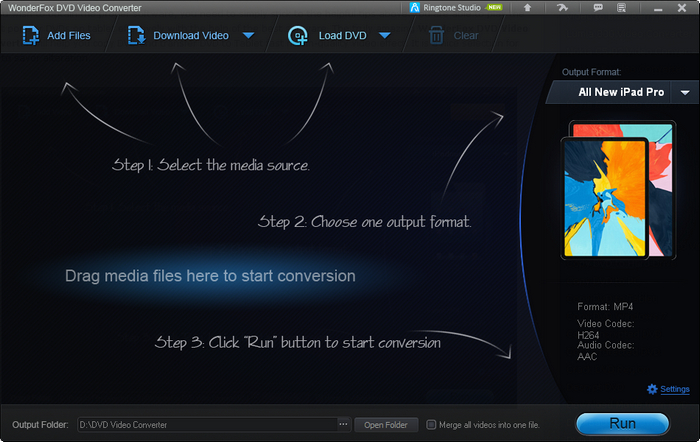Viewport: 700px width, 442px height.
Task: Select the All New iPad Pro format box
Action: point(621,92)
